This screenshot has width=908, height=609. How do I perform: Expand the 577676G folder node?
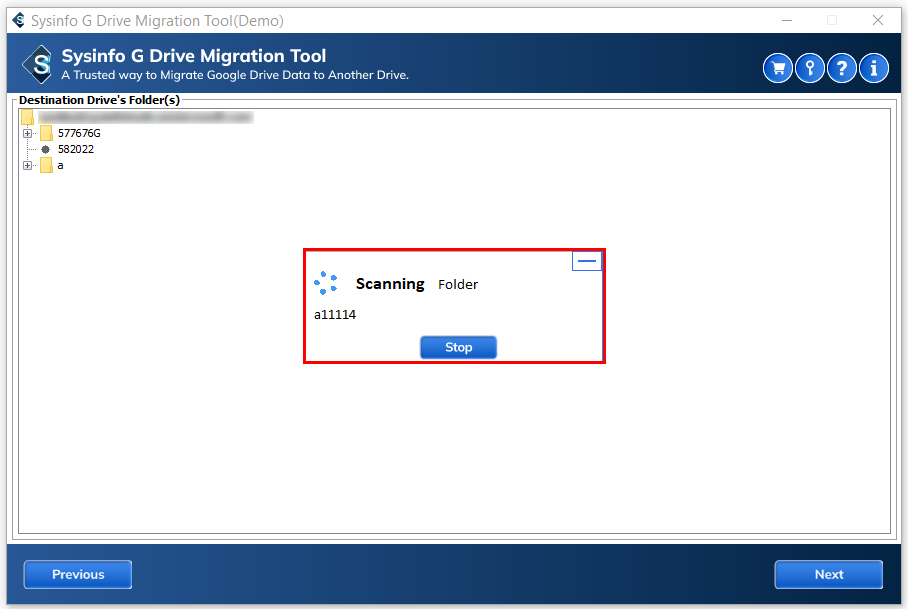[x=27, y=133]
